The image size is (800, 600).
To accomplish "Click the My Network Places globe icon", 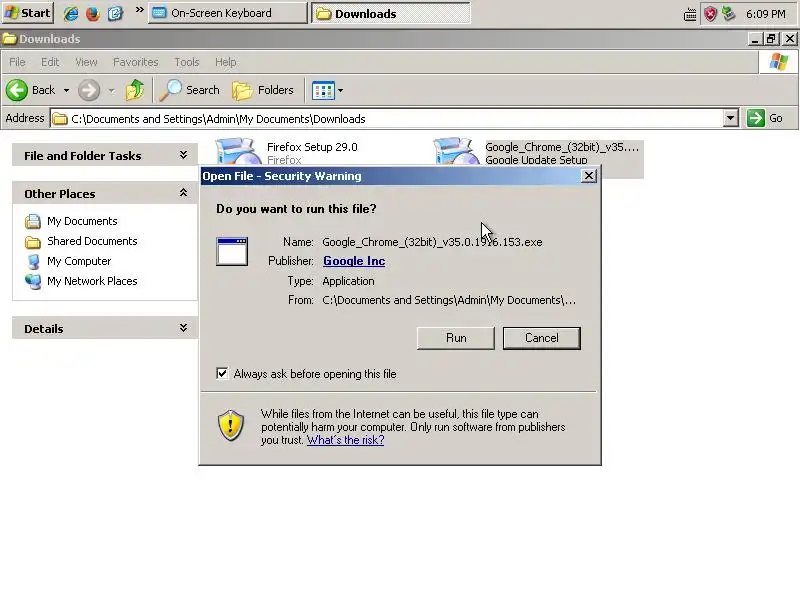I will tap(33, 281).
